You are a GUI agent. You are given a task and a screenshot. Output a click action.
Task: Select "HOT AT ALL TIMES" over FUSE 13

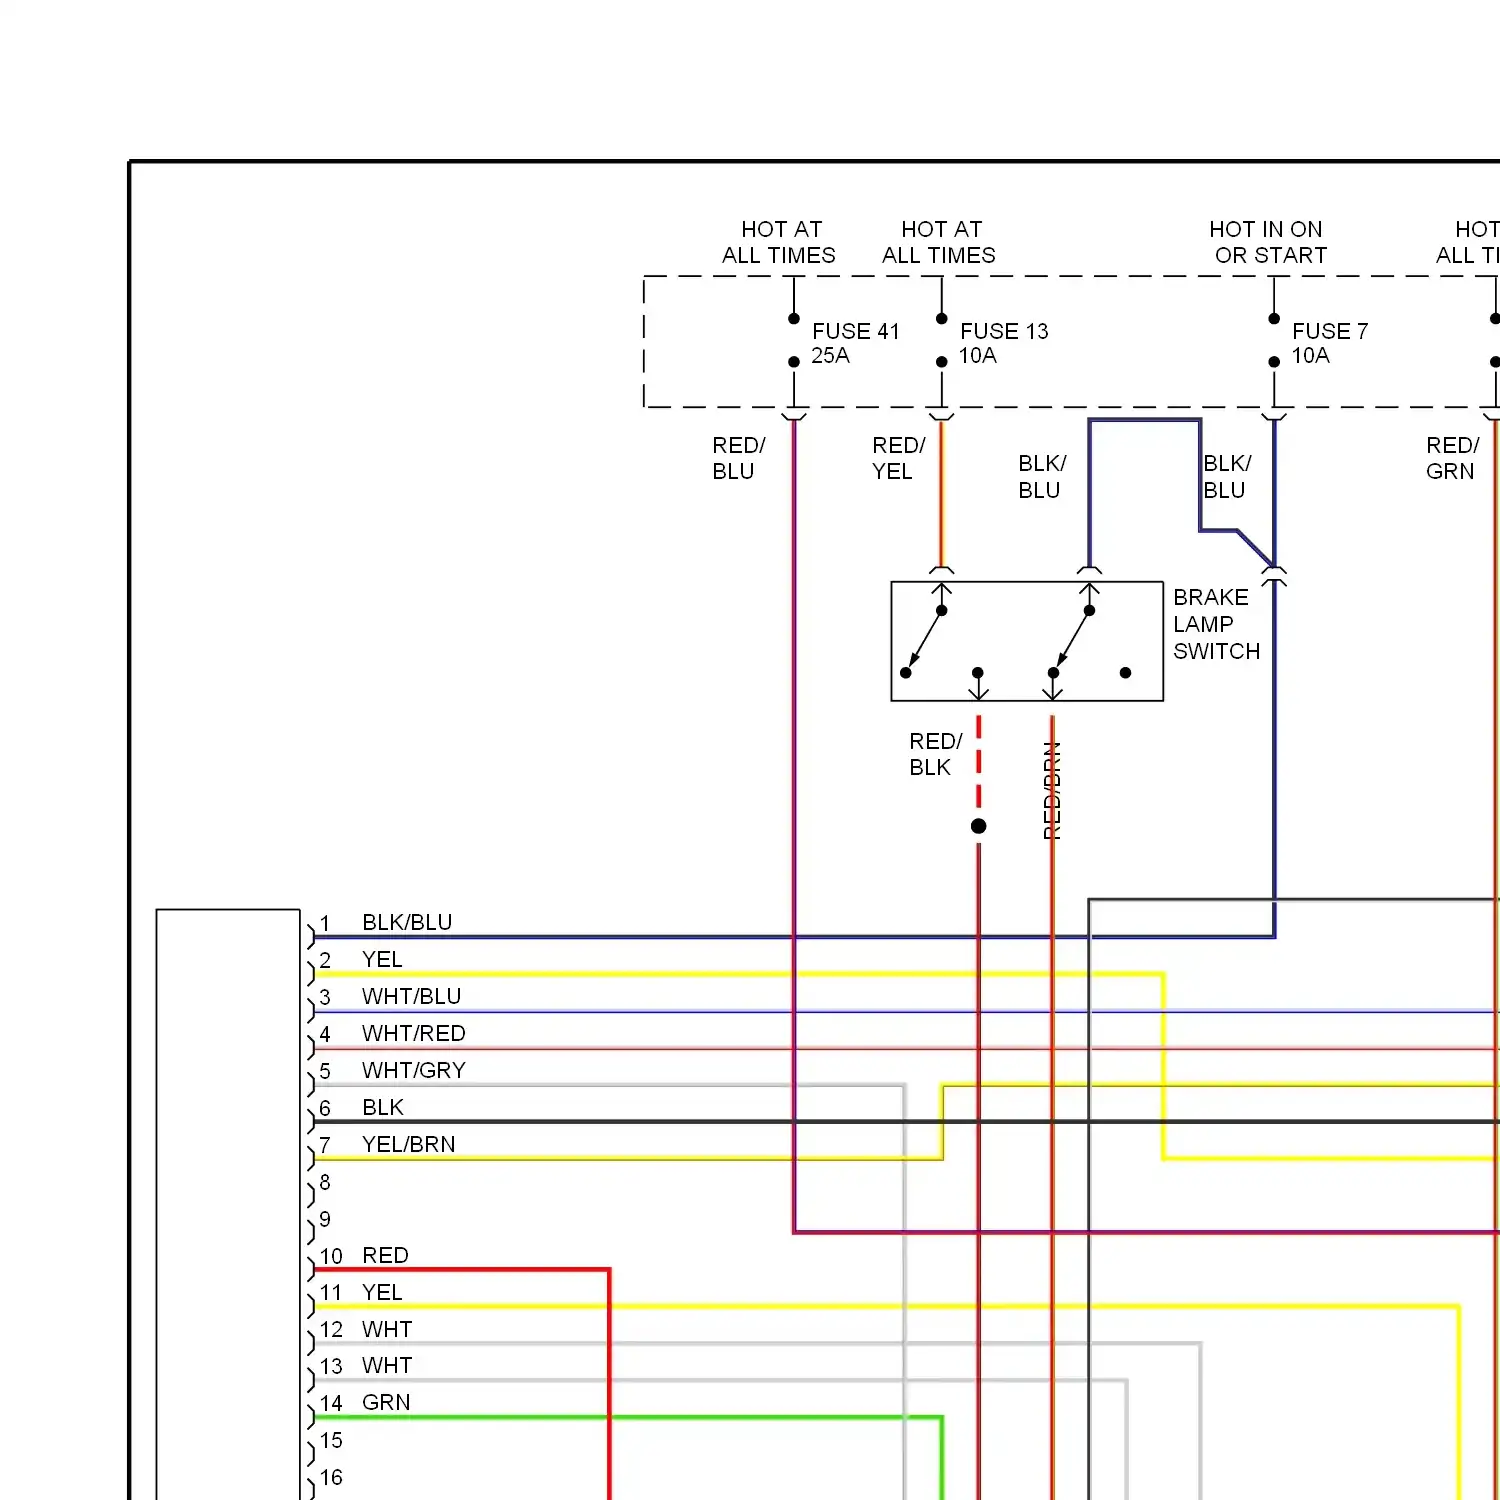coord(939,242)
